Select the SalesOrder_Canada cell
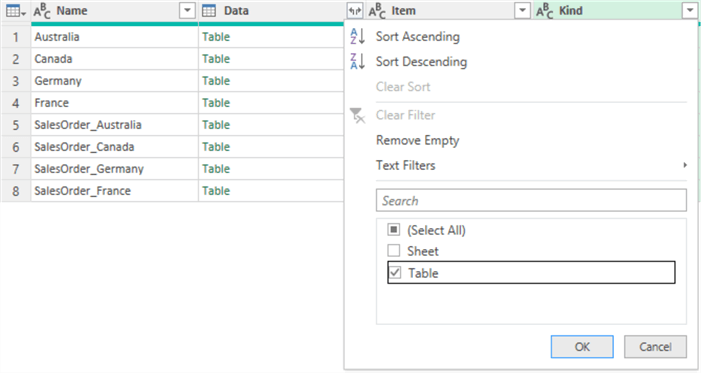Image resolution: width=701 pixels, height=373 pixels. 115,147
